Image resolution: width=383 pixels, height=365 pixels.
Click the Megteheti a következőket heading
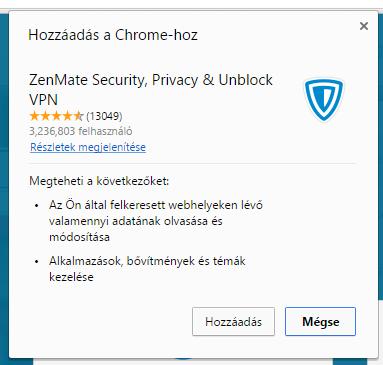pyautogui.click(x=99, y=181)
